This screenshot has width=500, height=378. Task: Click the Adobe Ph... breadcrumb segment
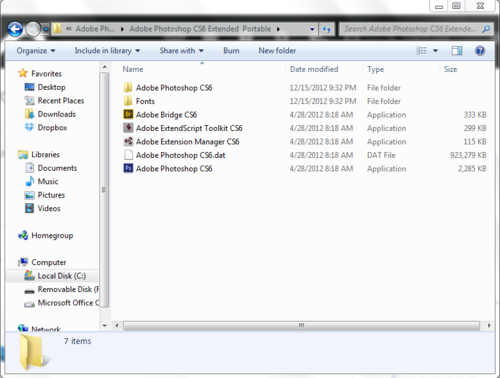[x=95, y=29]
